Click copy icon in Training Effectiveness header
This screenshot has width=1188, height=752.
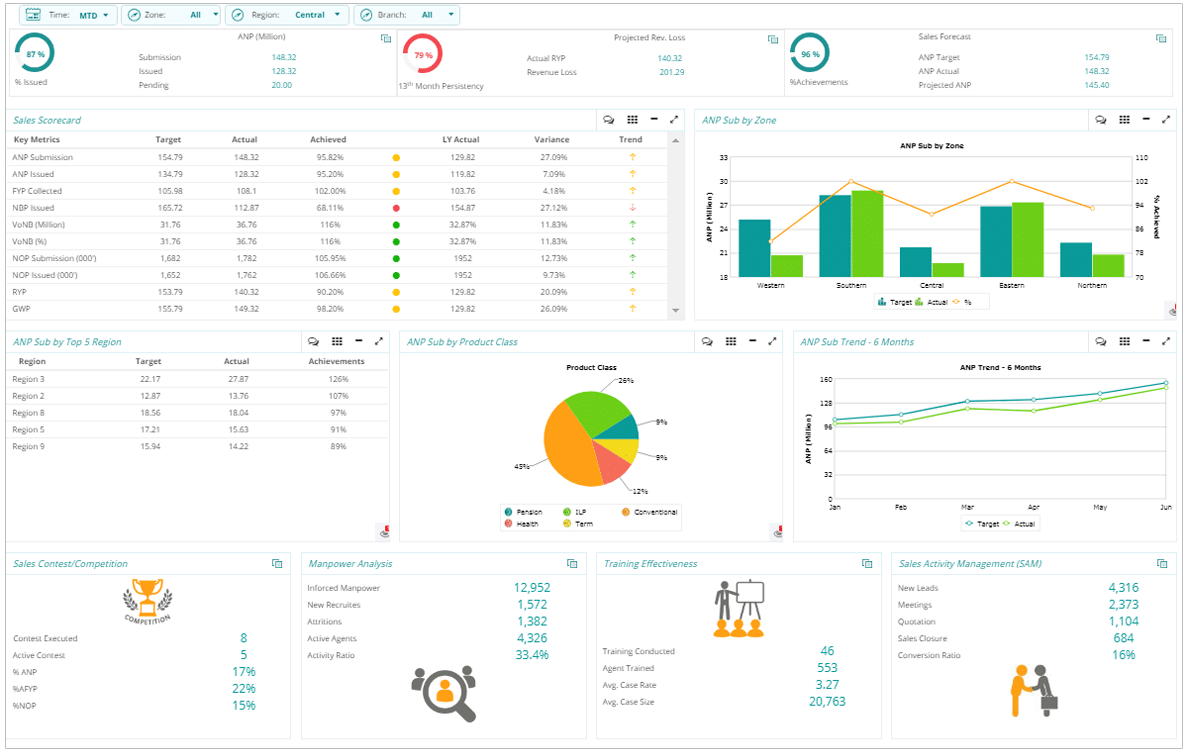coord(867,564)
